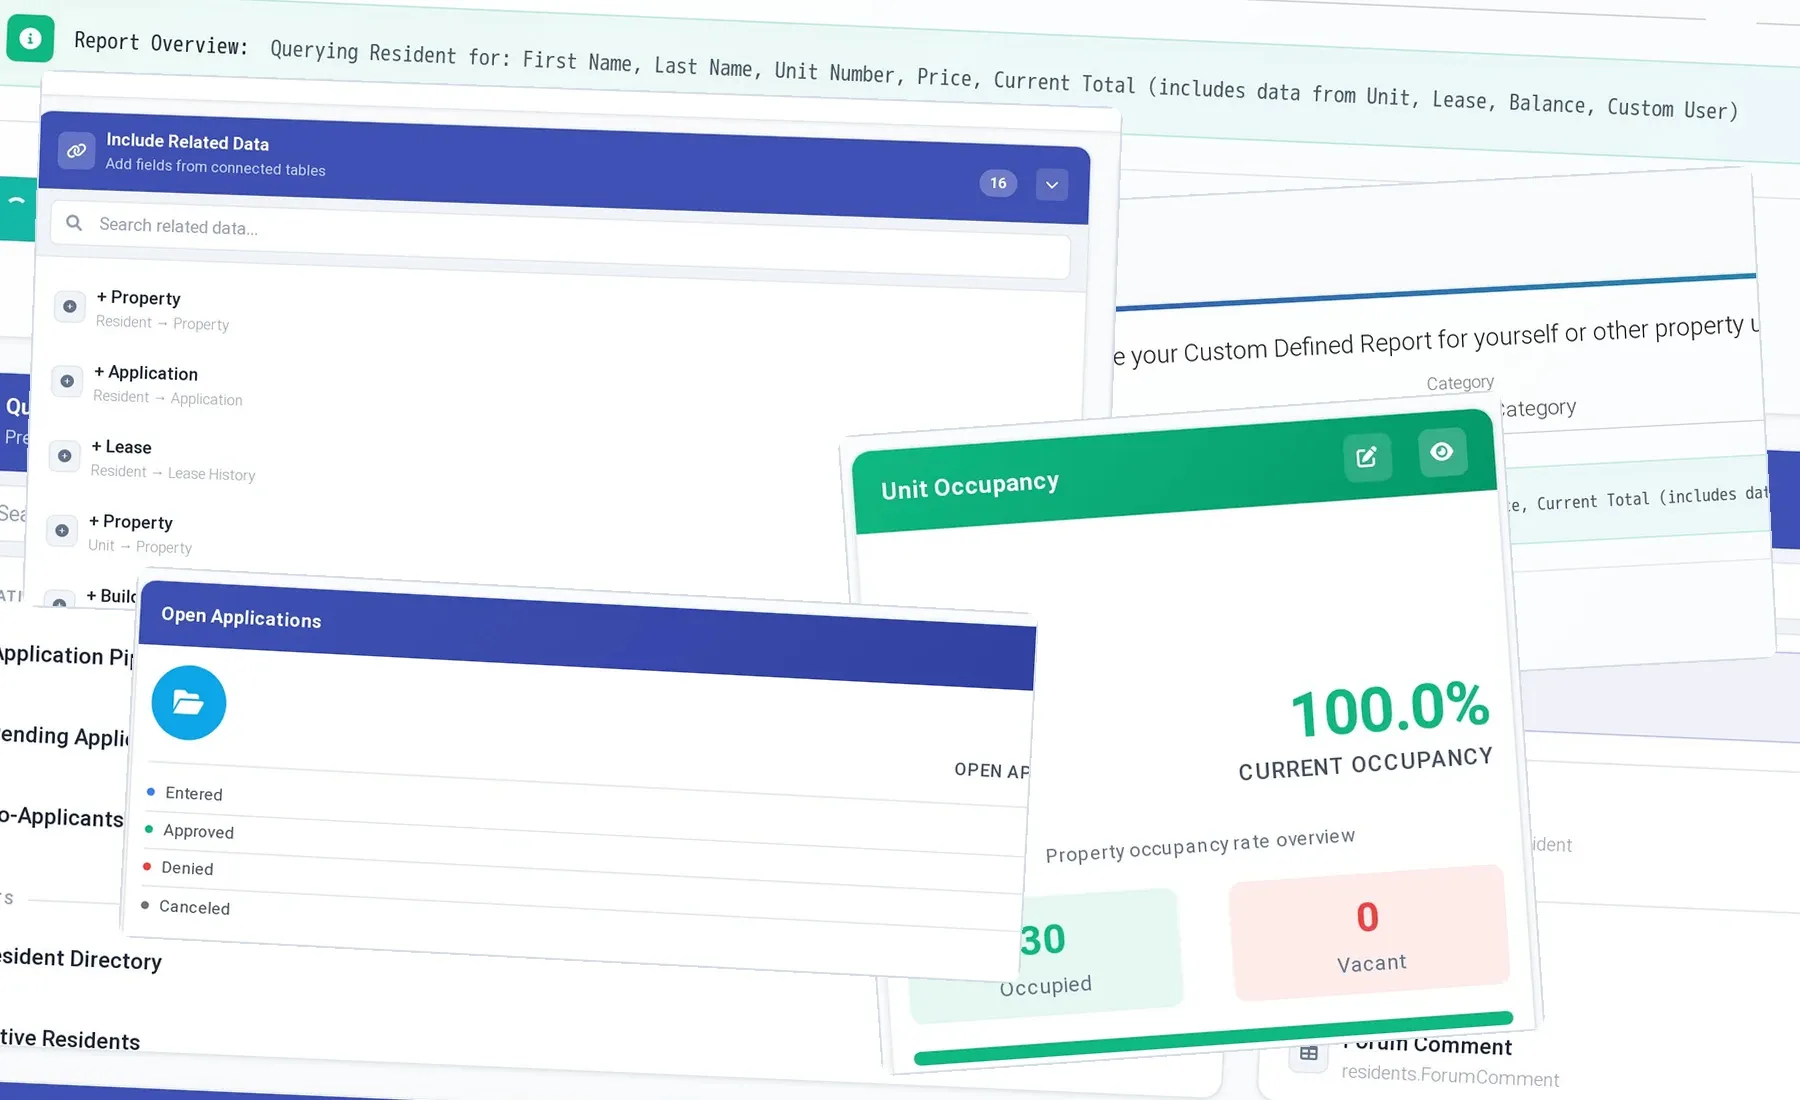This screenshot has width=1800, height=1100.
Task: Click the 100.0% current occupancy value
Action: coord(1390,708)
